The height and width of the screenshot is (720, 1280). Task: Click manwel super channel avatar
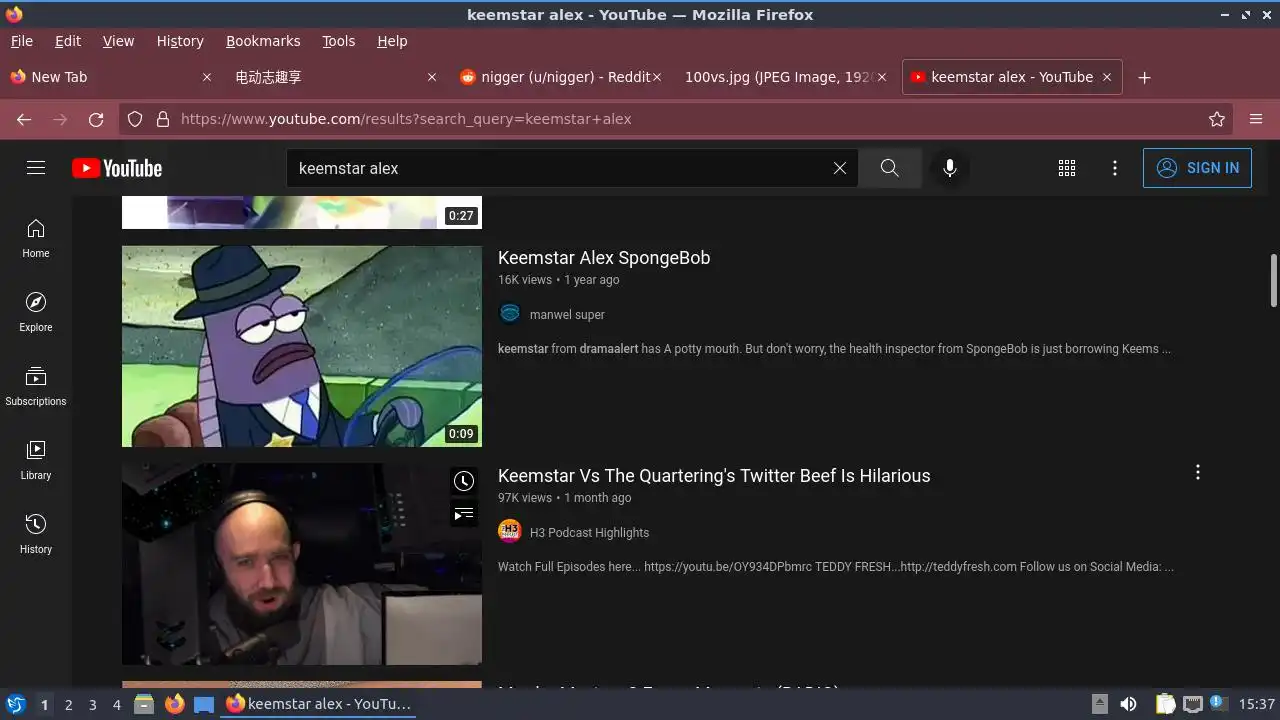[510, 314]
